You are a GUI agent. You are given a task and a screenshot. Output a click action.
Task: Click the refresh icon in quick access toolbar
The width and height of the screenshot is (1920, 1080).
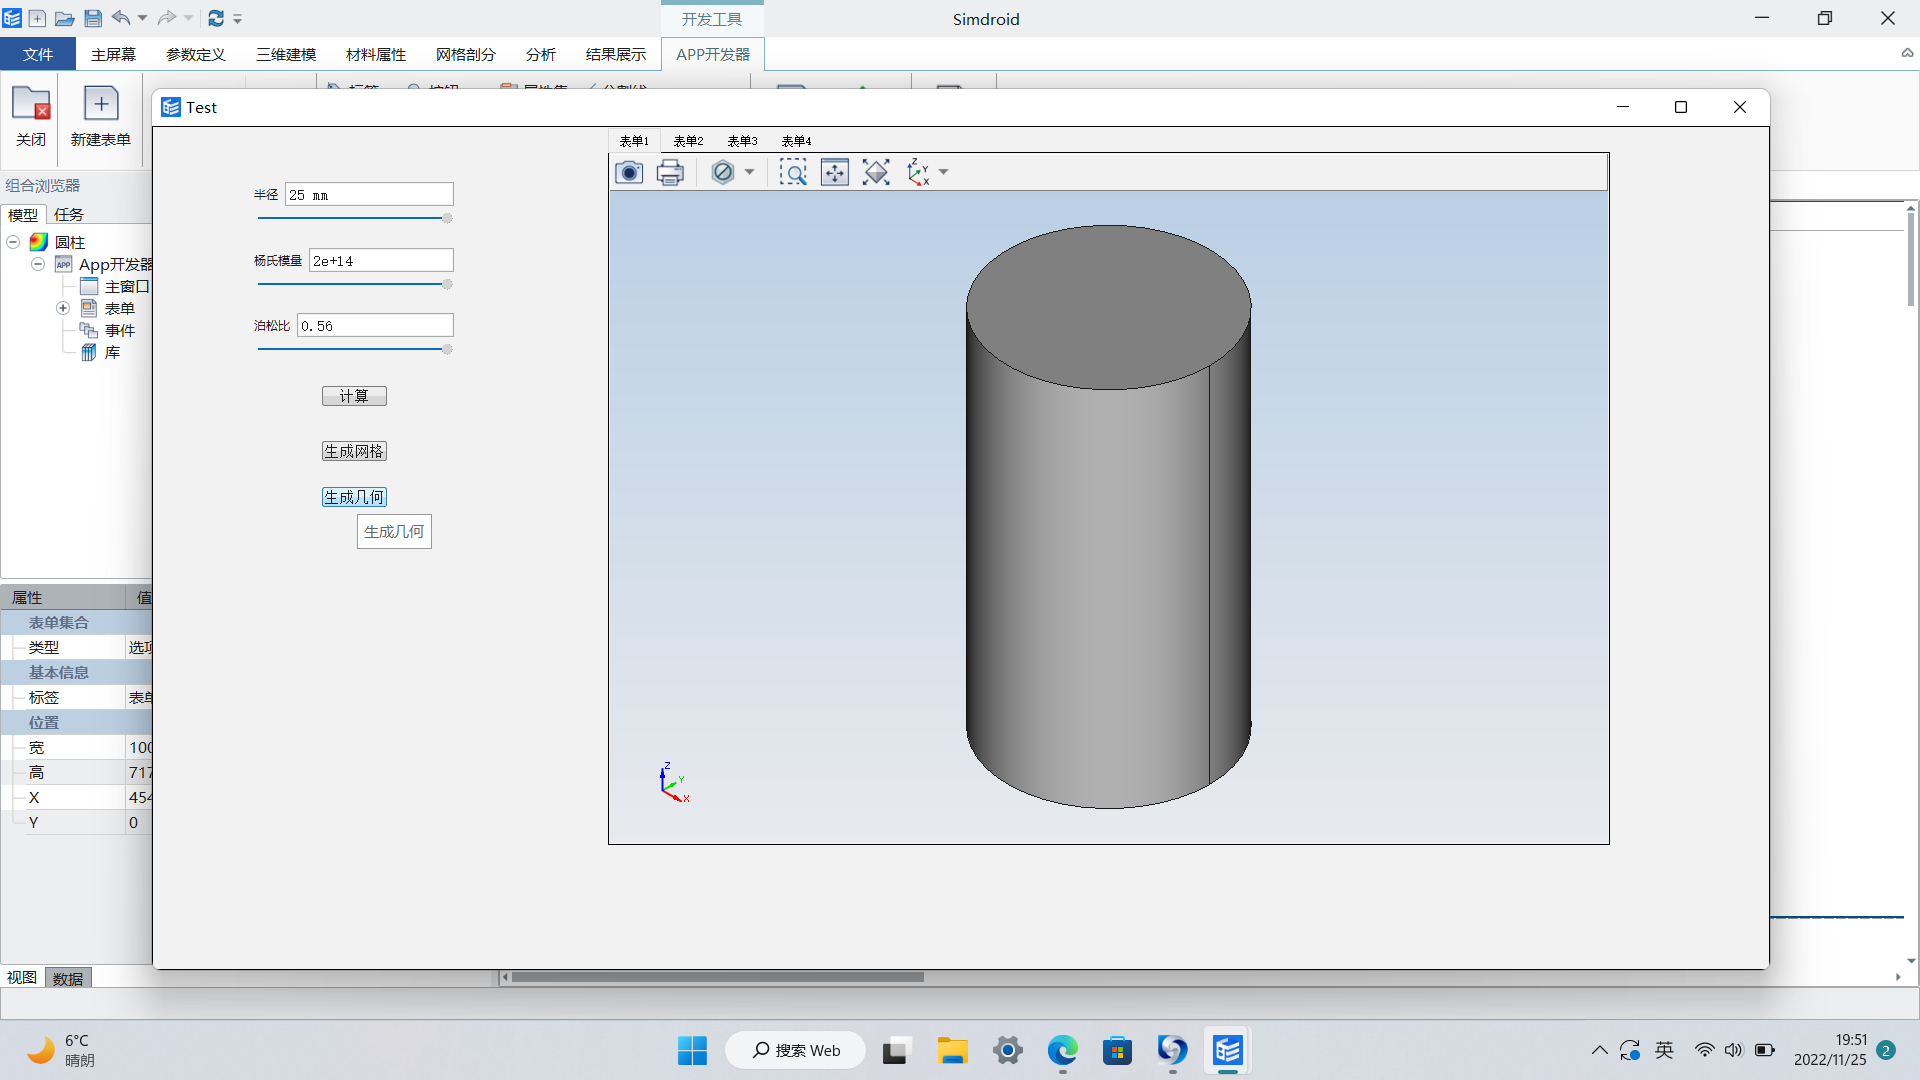[215, 18]
